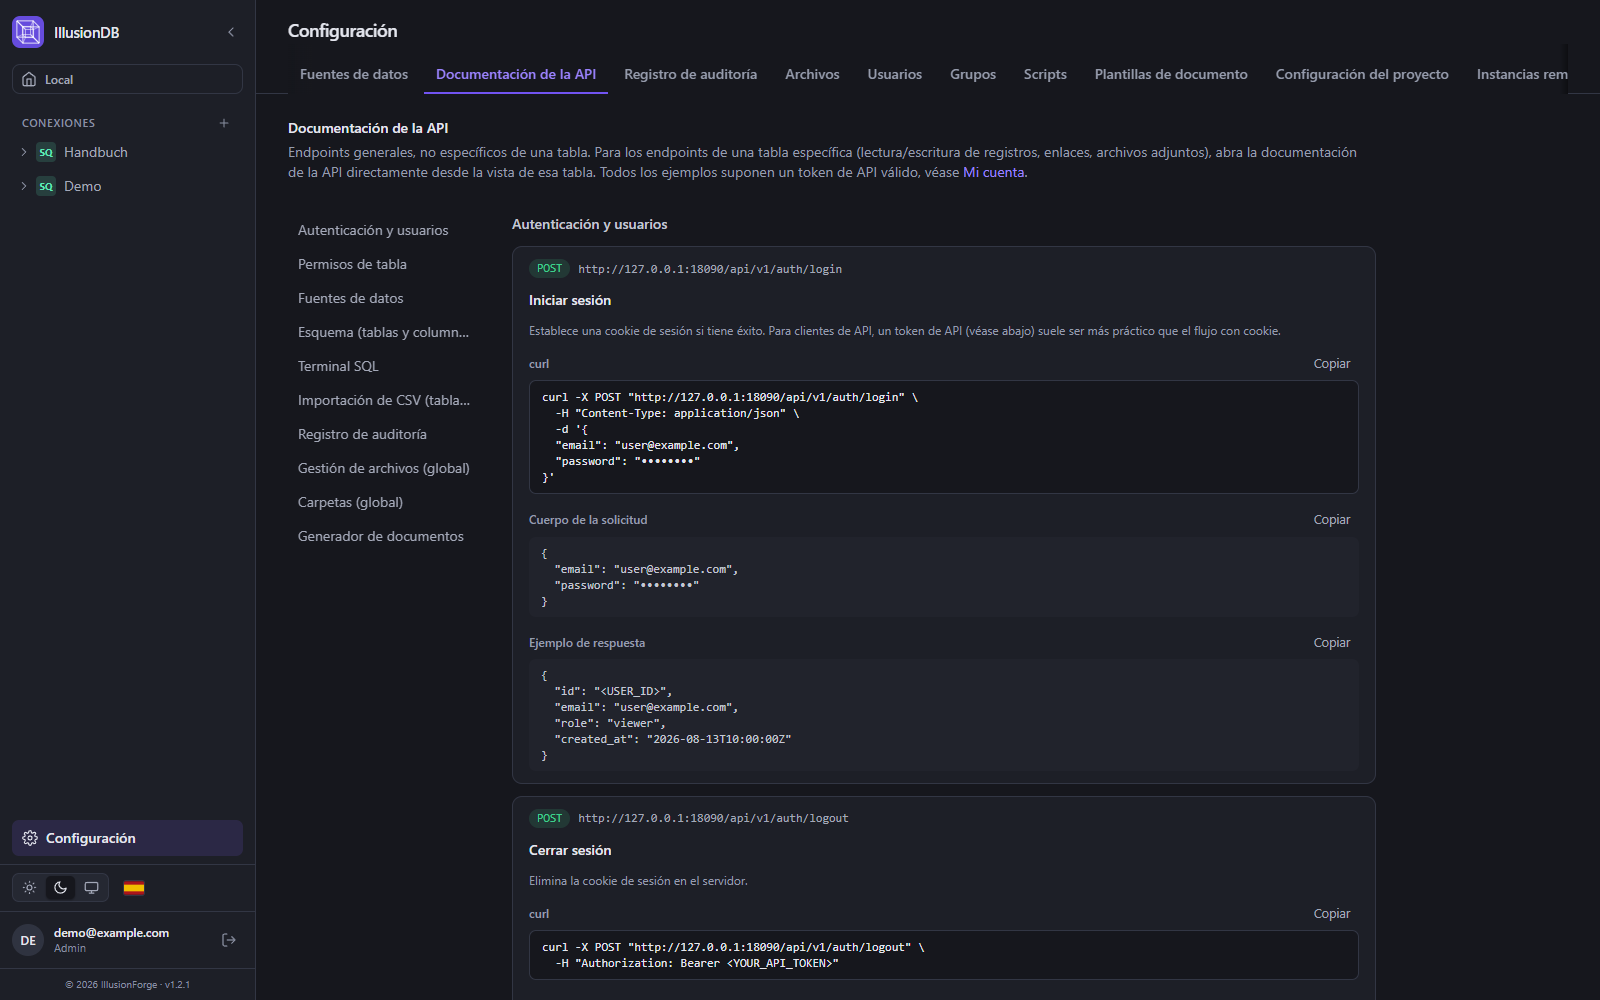Image resolution: width=1600 pixels, height=1000 pixels.
Task: Copy the login curl command
Action: pyautogui.click(x=1331, y=364)
